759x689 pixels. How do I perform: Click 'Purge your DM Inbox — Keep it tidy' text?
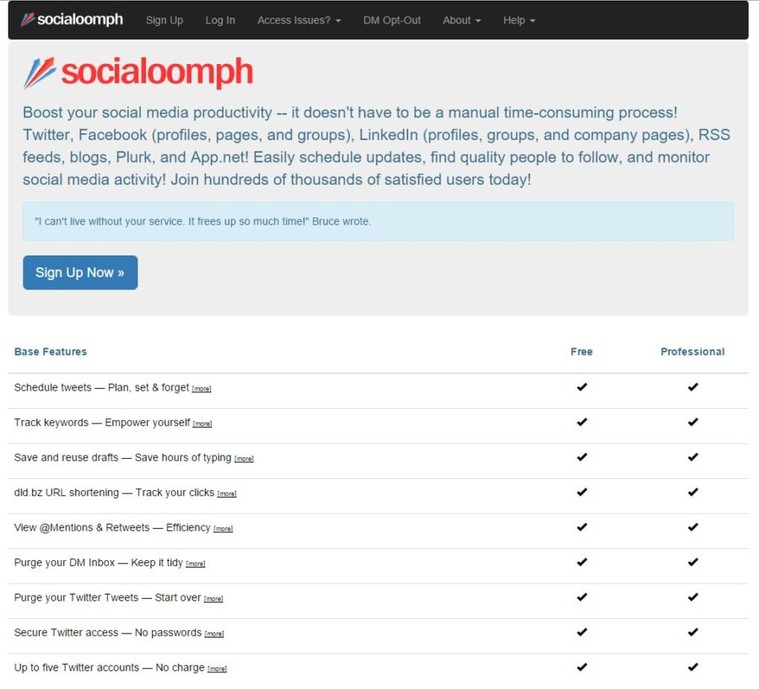click(99, 563)
